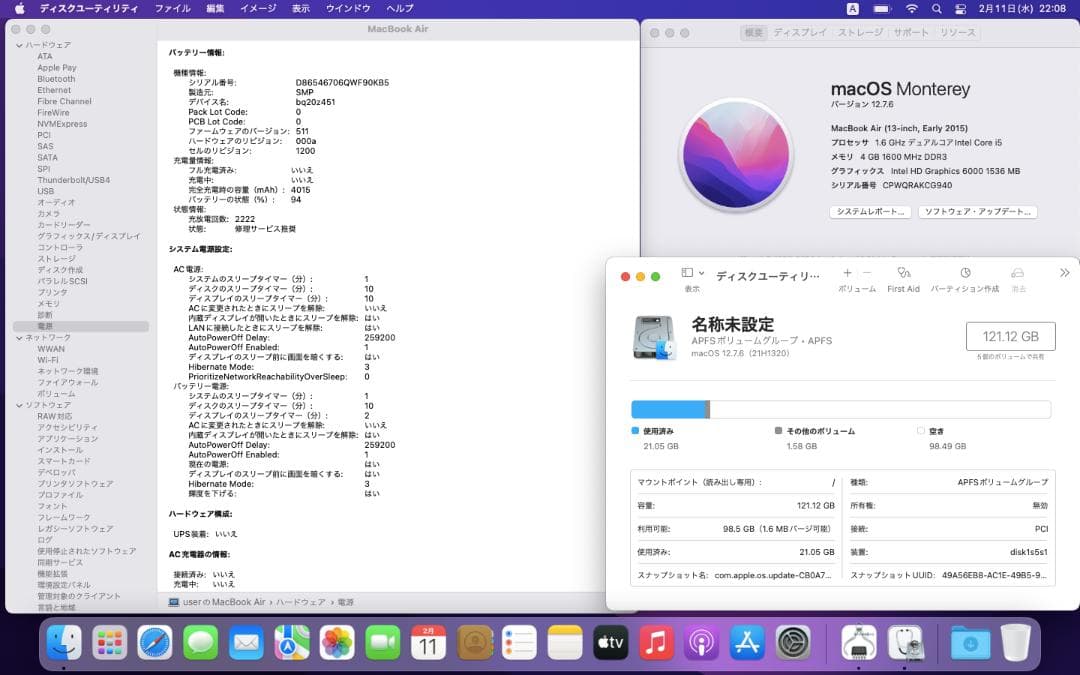
Task: Open Spotlight search in menu bar
Action: coord(936,9)
